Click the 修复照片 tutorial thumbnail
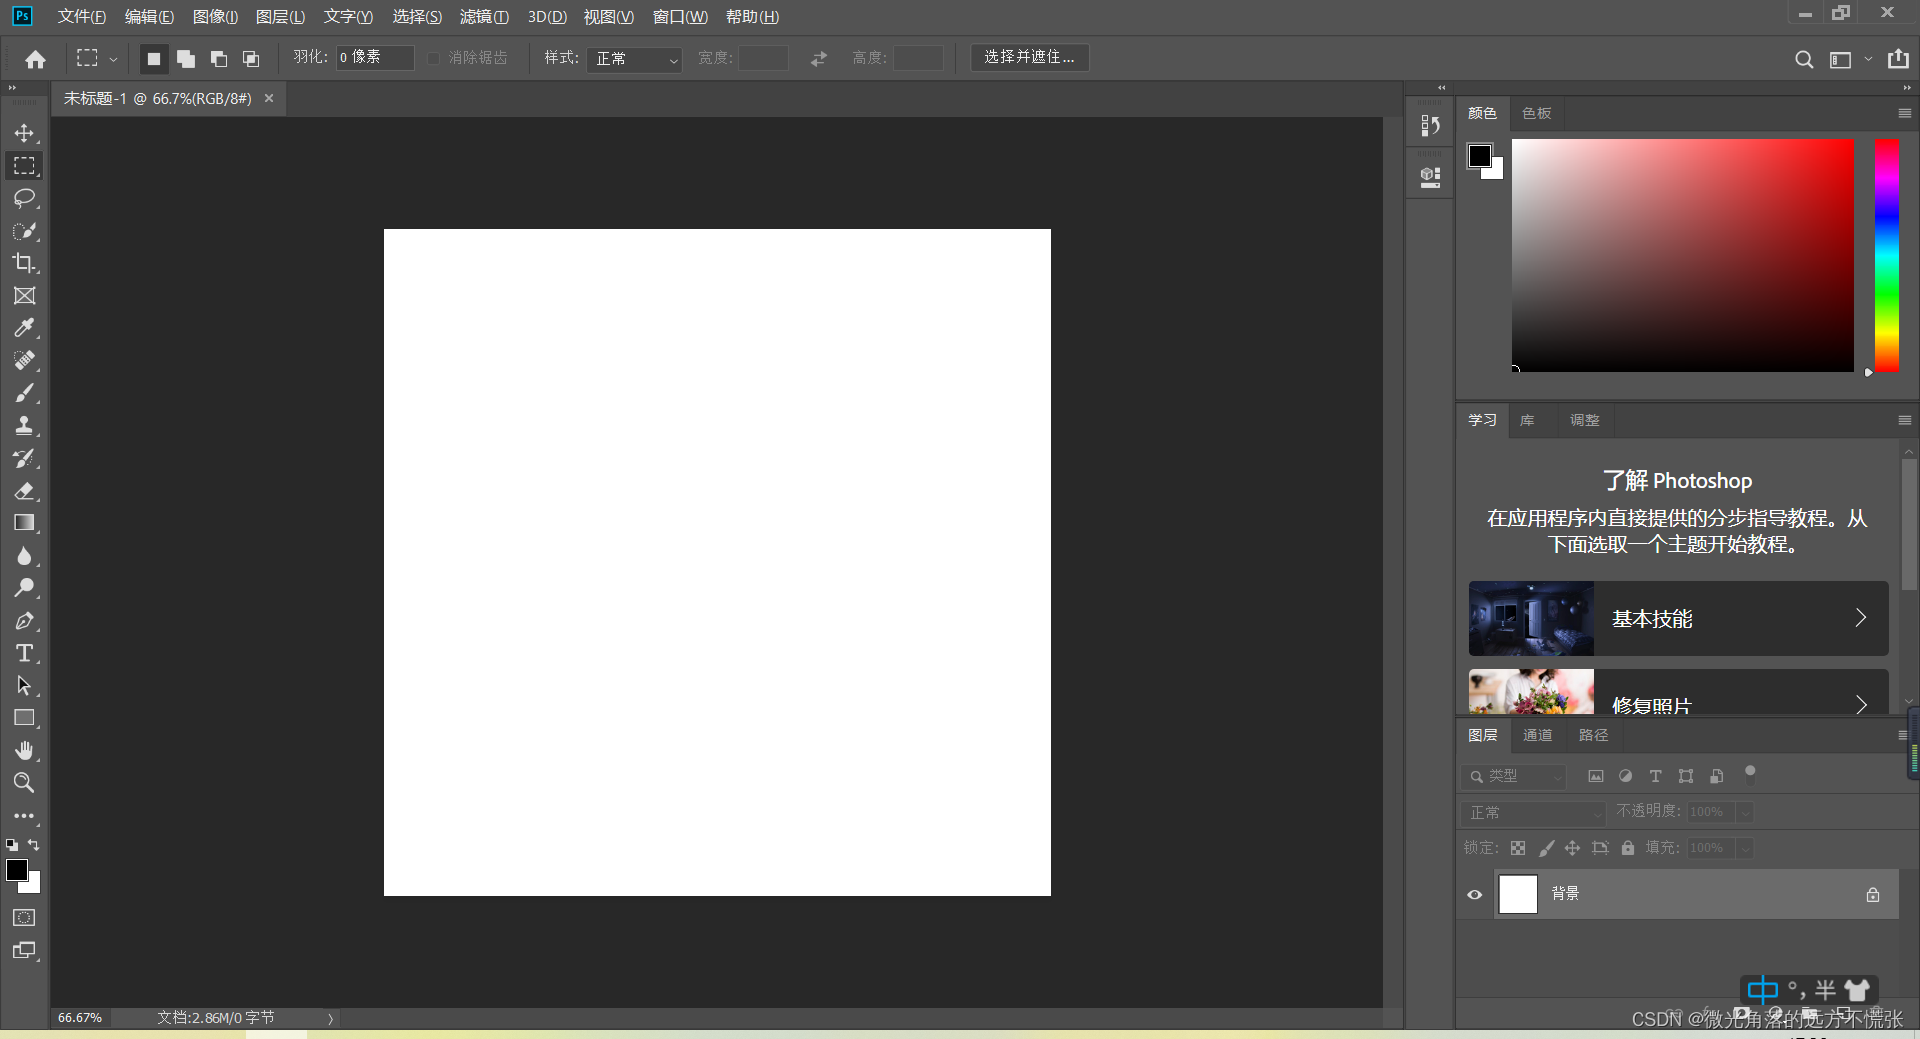Viewport: 1920px width, 1039px height. pyautogui.click(x=1530, y=692)
